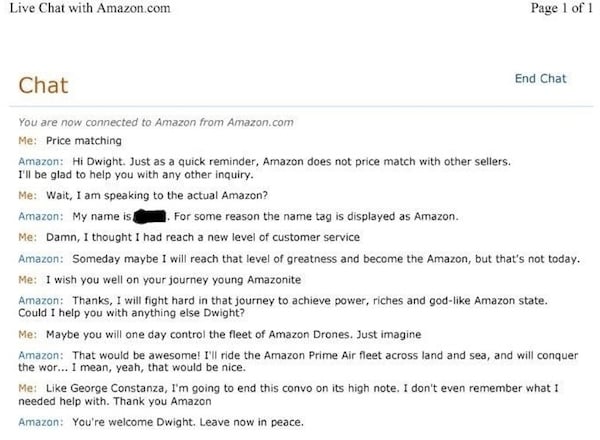
Task: Click the 'Someday maybe I will reach' reply
Action: pyautogui.click(x=326, y=259)
